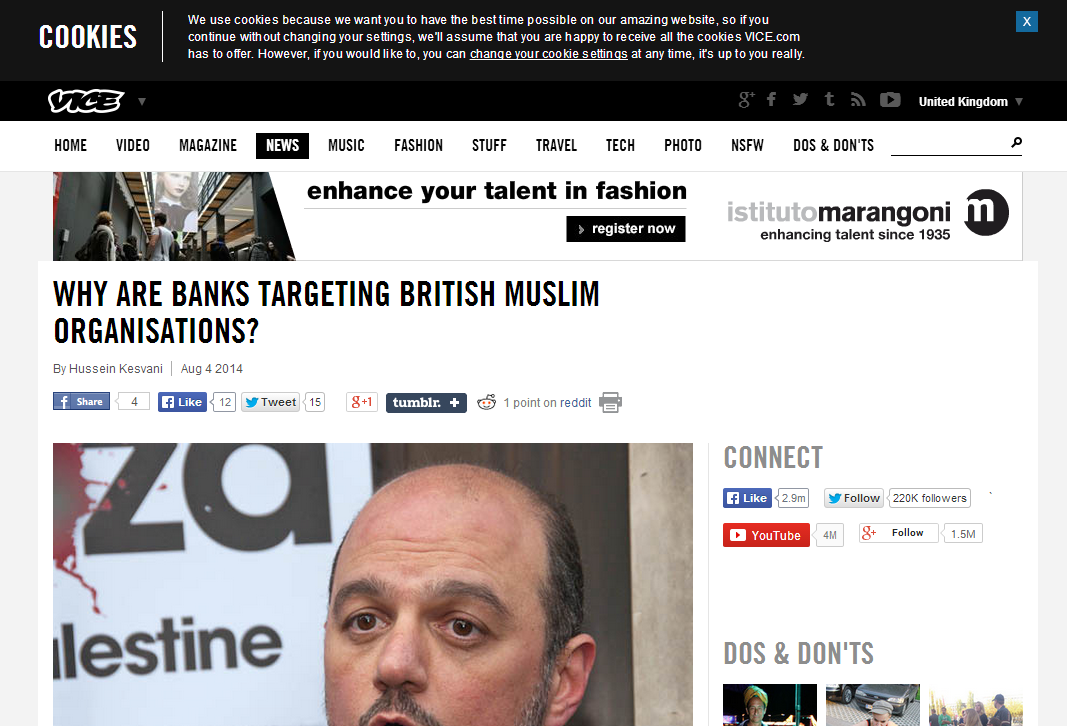Open the Tumblr icon in top bar
The width and height of the screenshot is (1067, 726).
(829, 100)
